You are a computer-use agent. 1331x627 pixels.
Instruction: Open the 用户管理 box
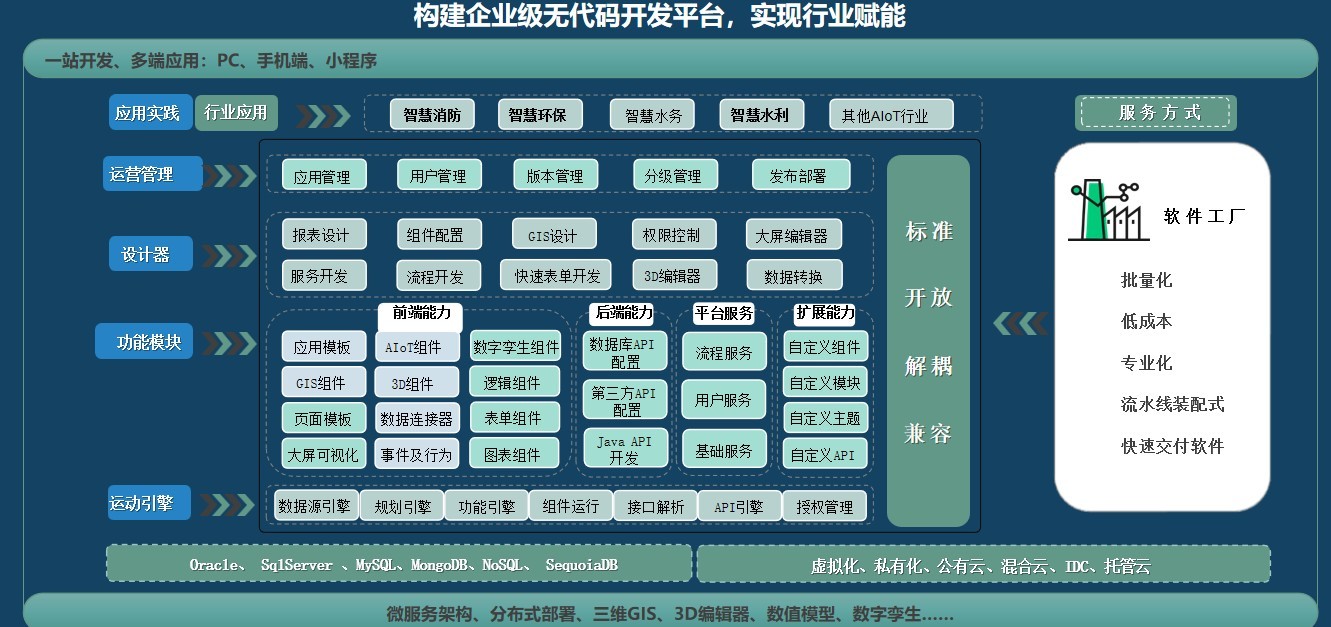pyautogui.click(x=439, y=175)
